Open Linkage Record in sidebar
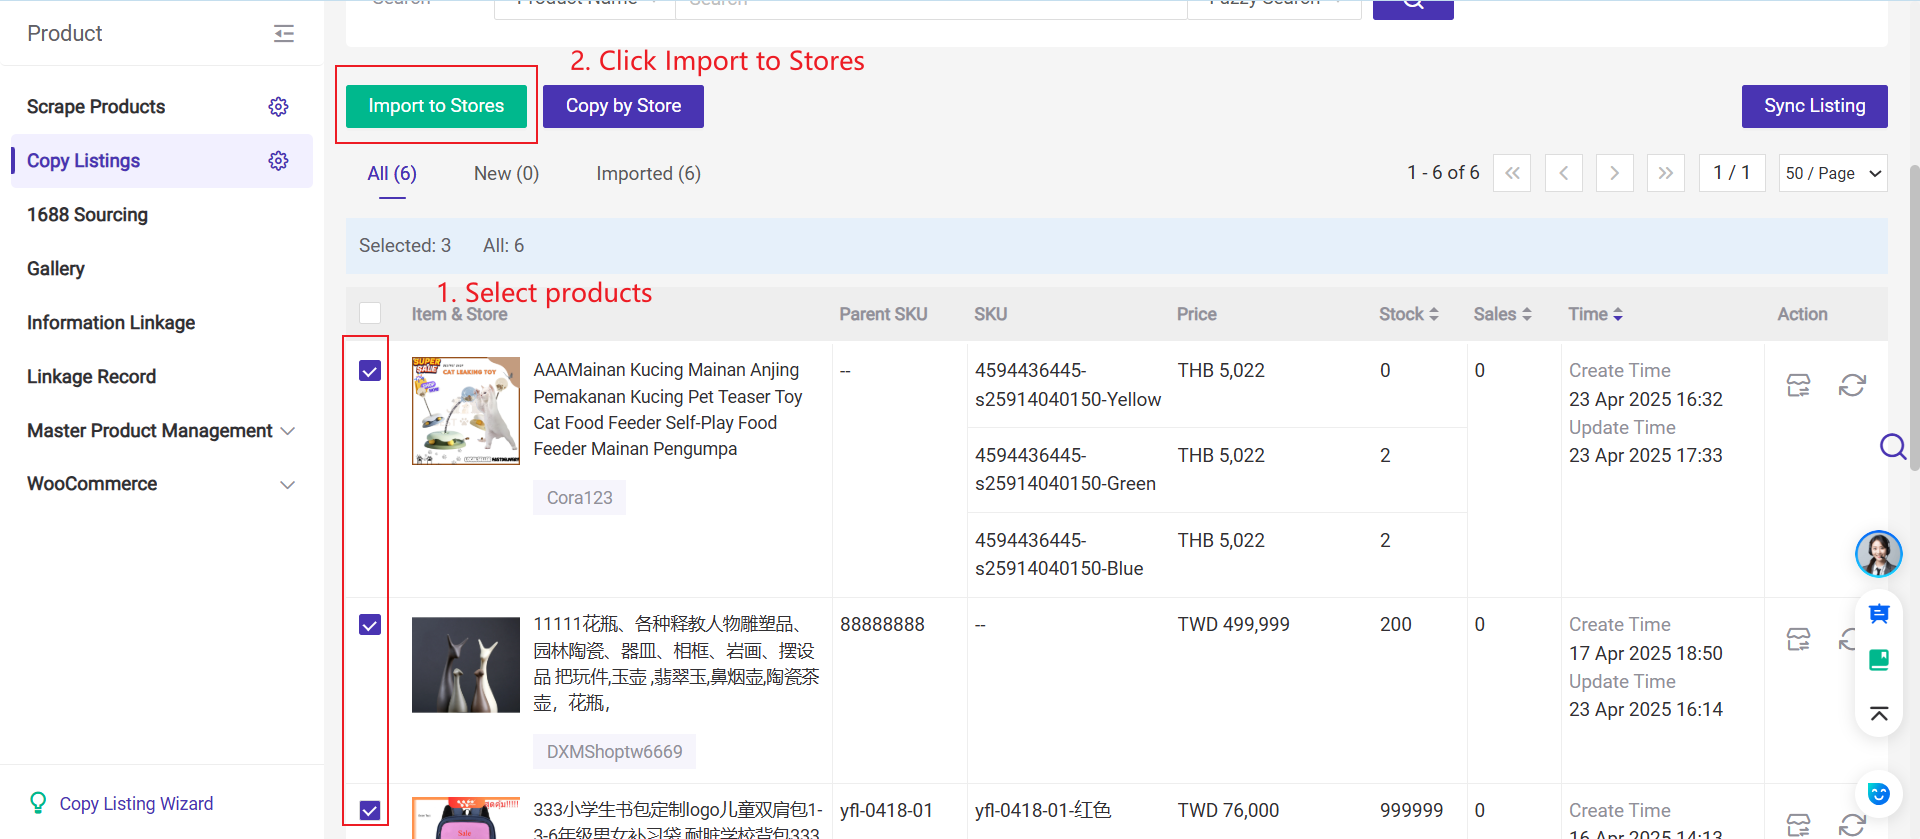1920x839 pixels. click(91, 377)
